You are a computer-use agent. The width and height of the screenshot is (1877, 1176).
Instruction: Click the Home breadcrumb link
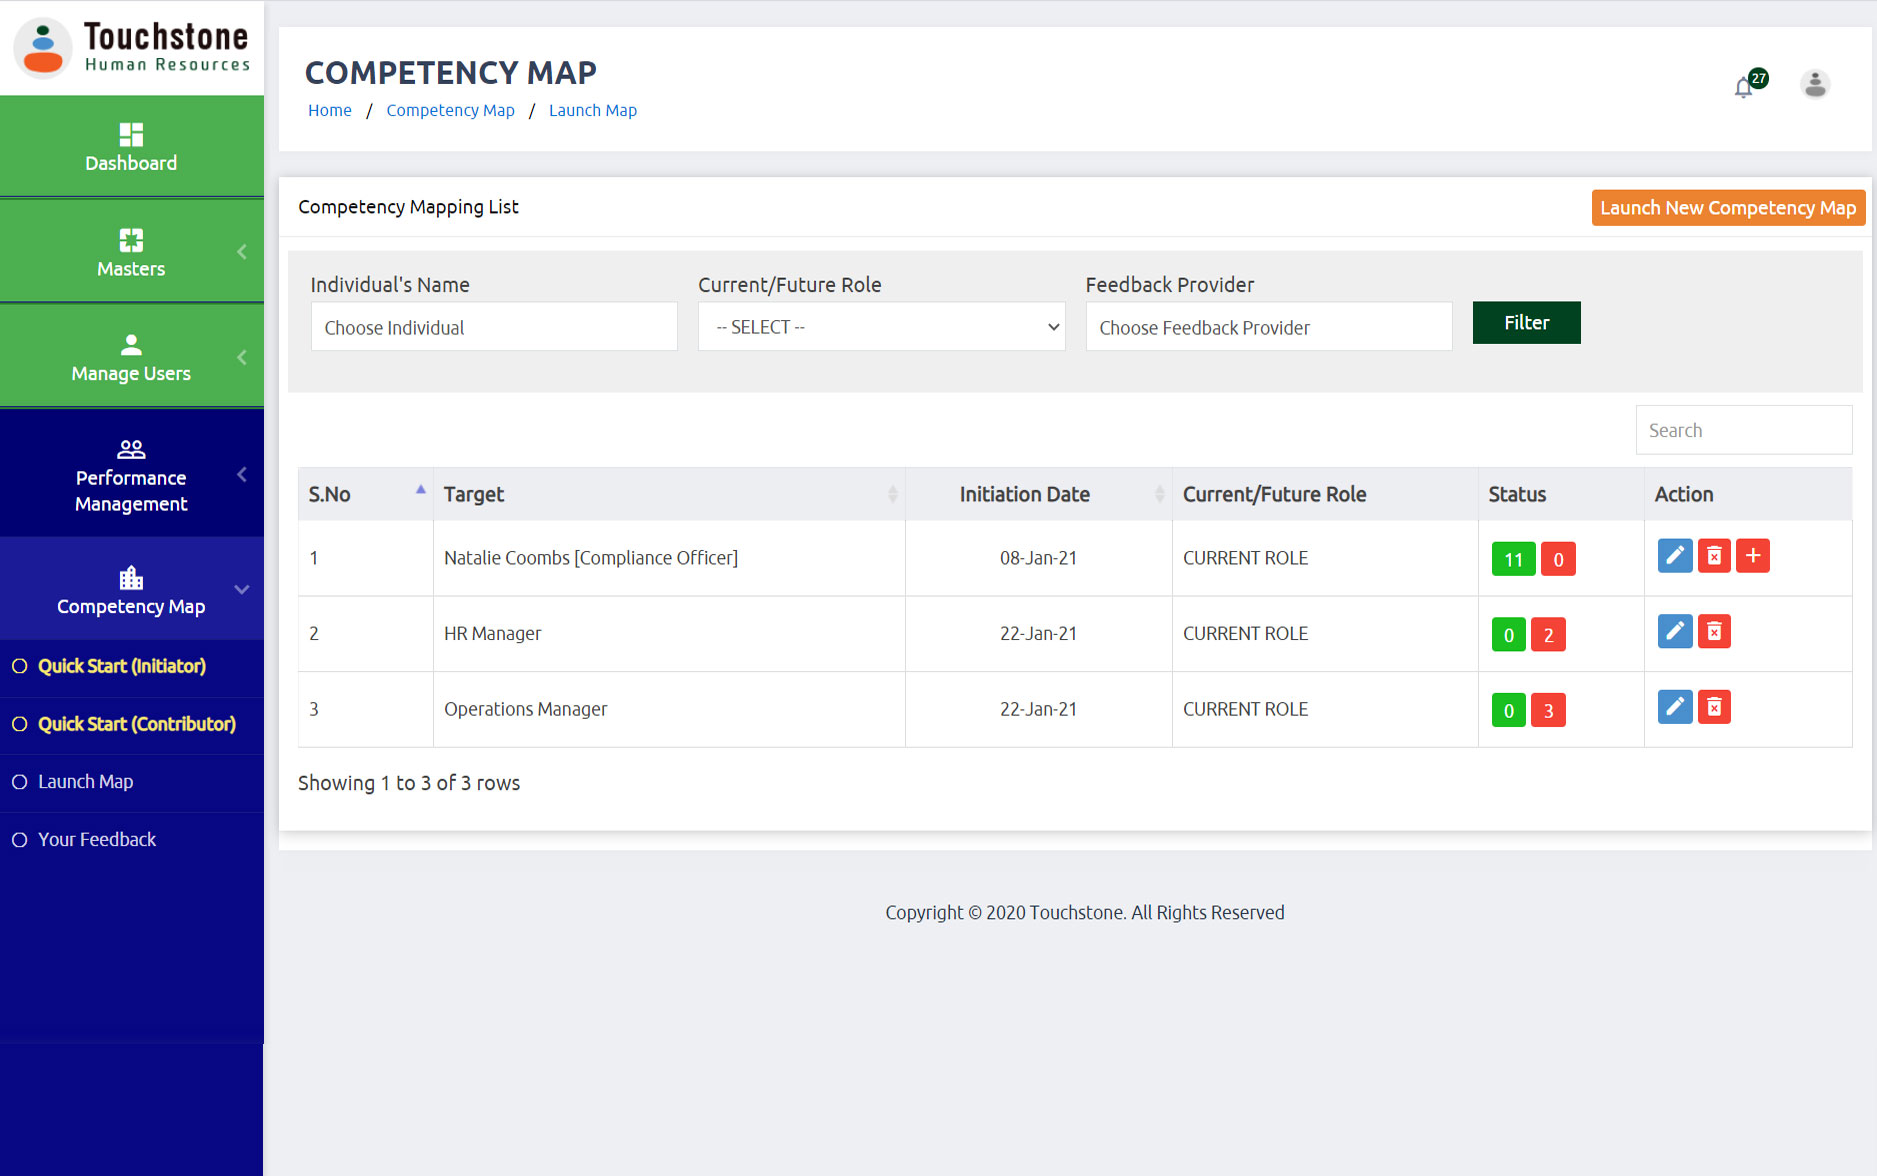tap(329, 110)
